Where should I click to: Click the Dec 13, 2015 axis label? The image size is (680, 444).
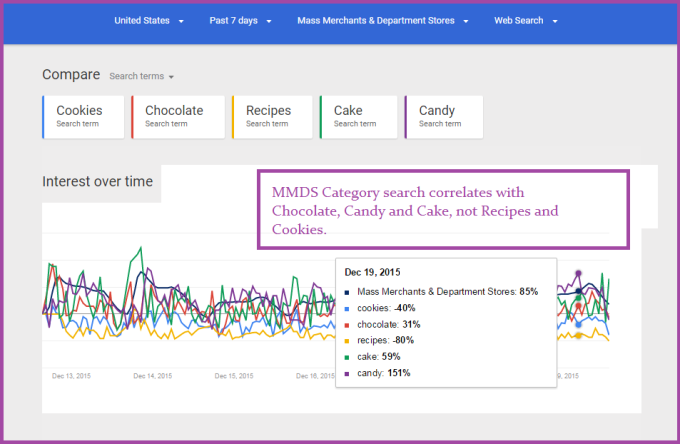70,376
